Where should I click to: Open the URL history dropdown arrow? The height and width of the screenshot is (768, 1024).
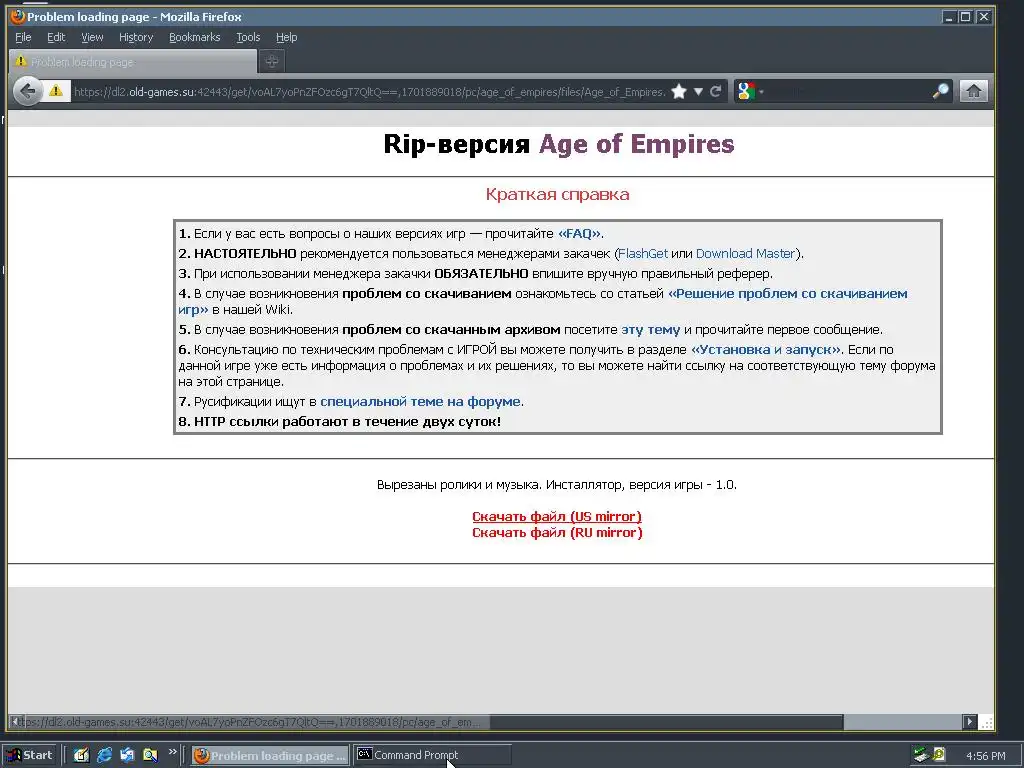(698, 91)
